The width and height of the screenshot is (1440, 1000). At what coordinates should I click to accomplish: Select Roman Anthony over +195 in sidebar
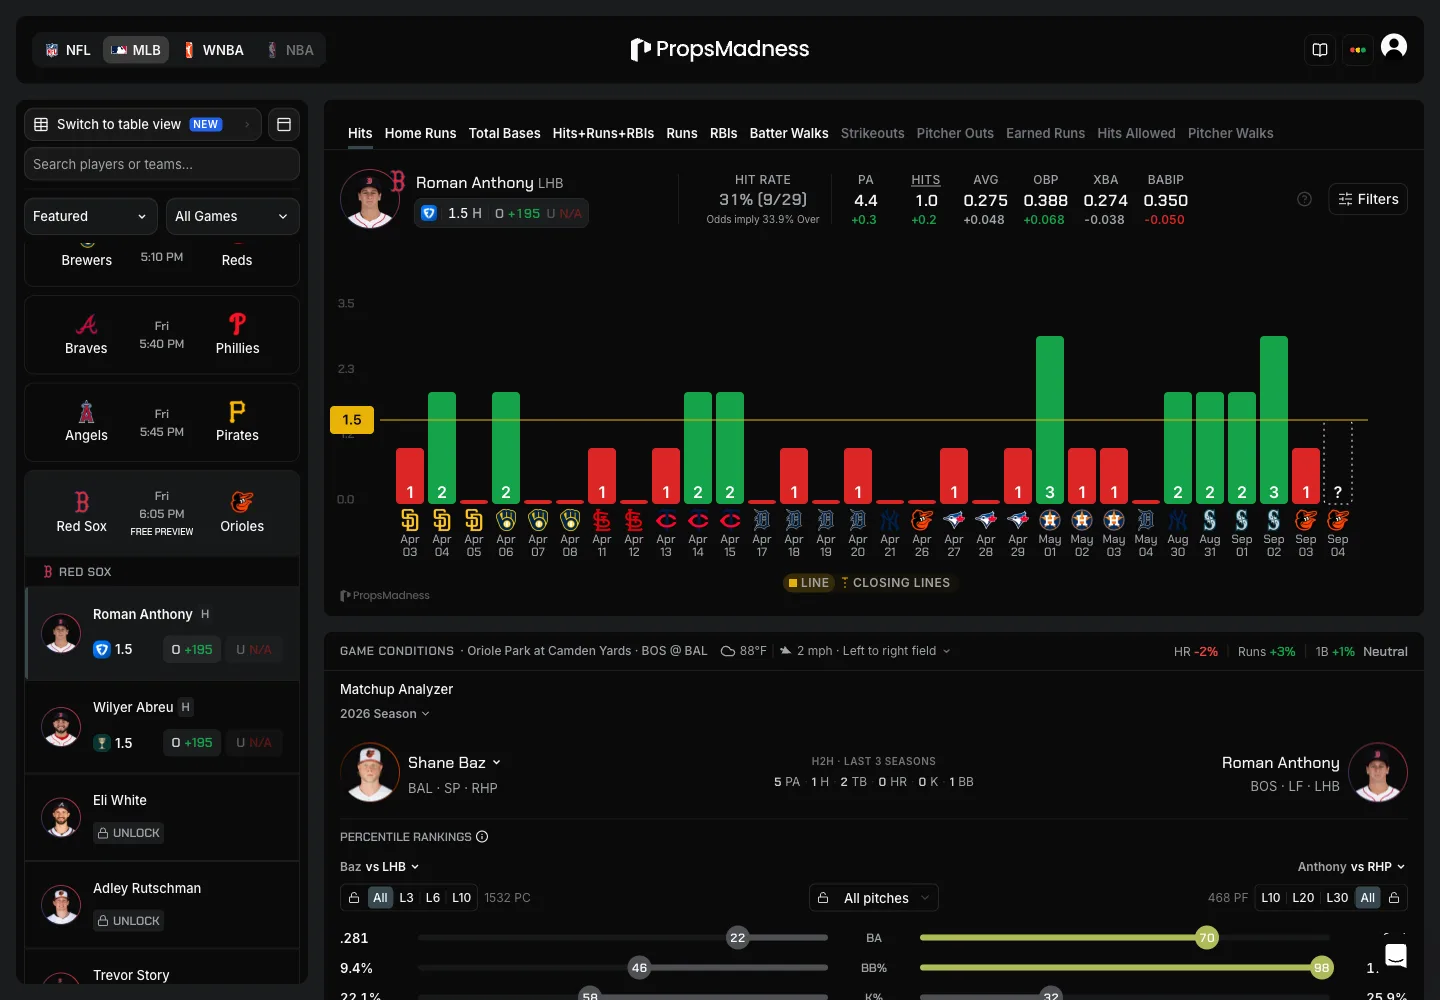click(192, 650)
